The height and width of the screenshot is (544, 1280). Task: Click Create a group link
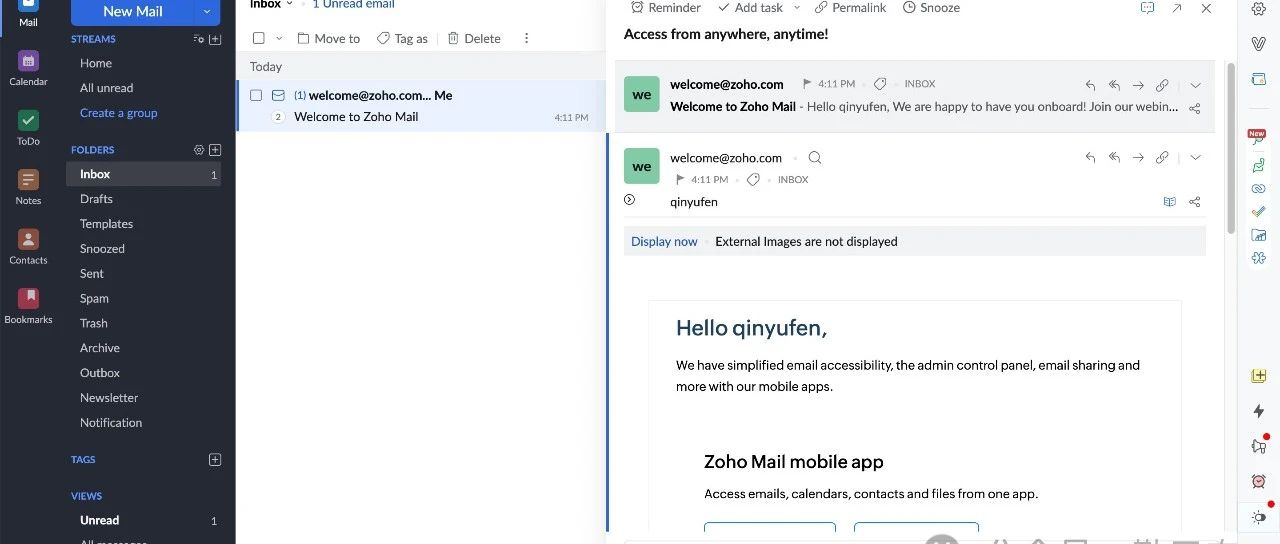point(119,113)
